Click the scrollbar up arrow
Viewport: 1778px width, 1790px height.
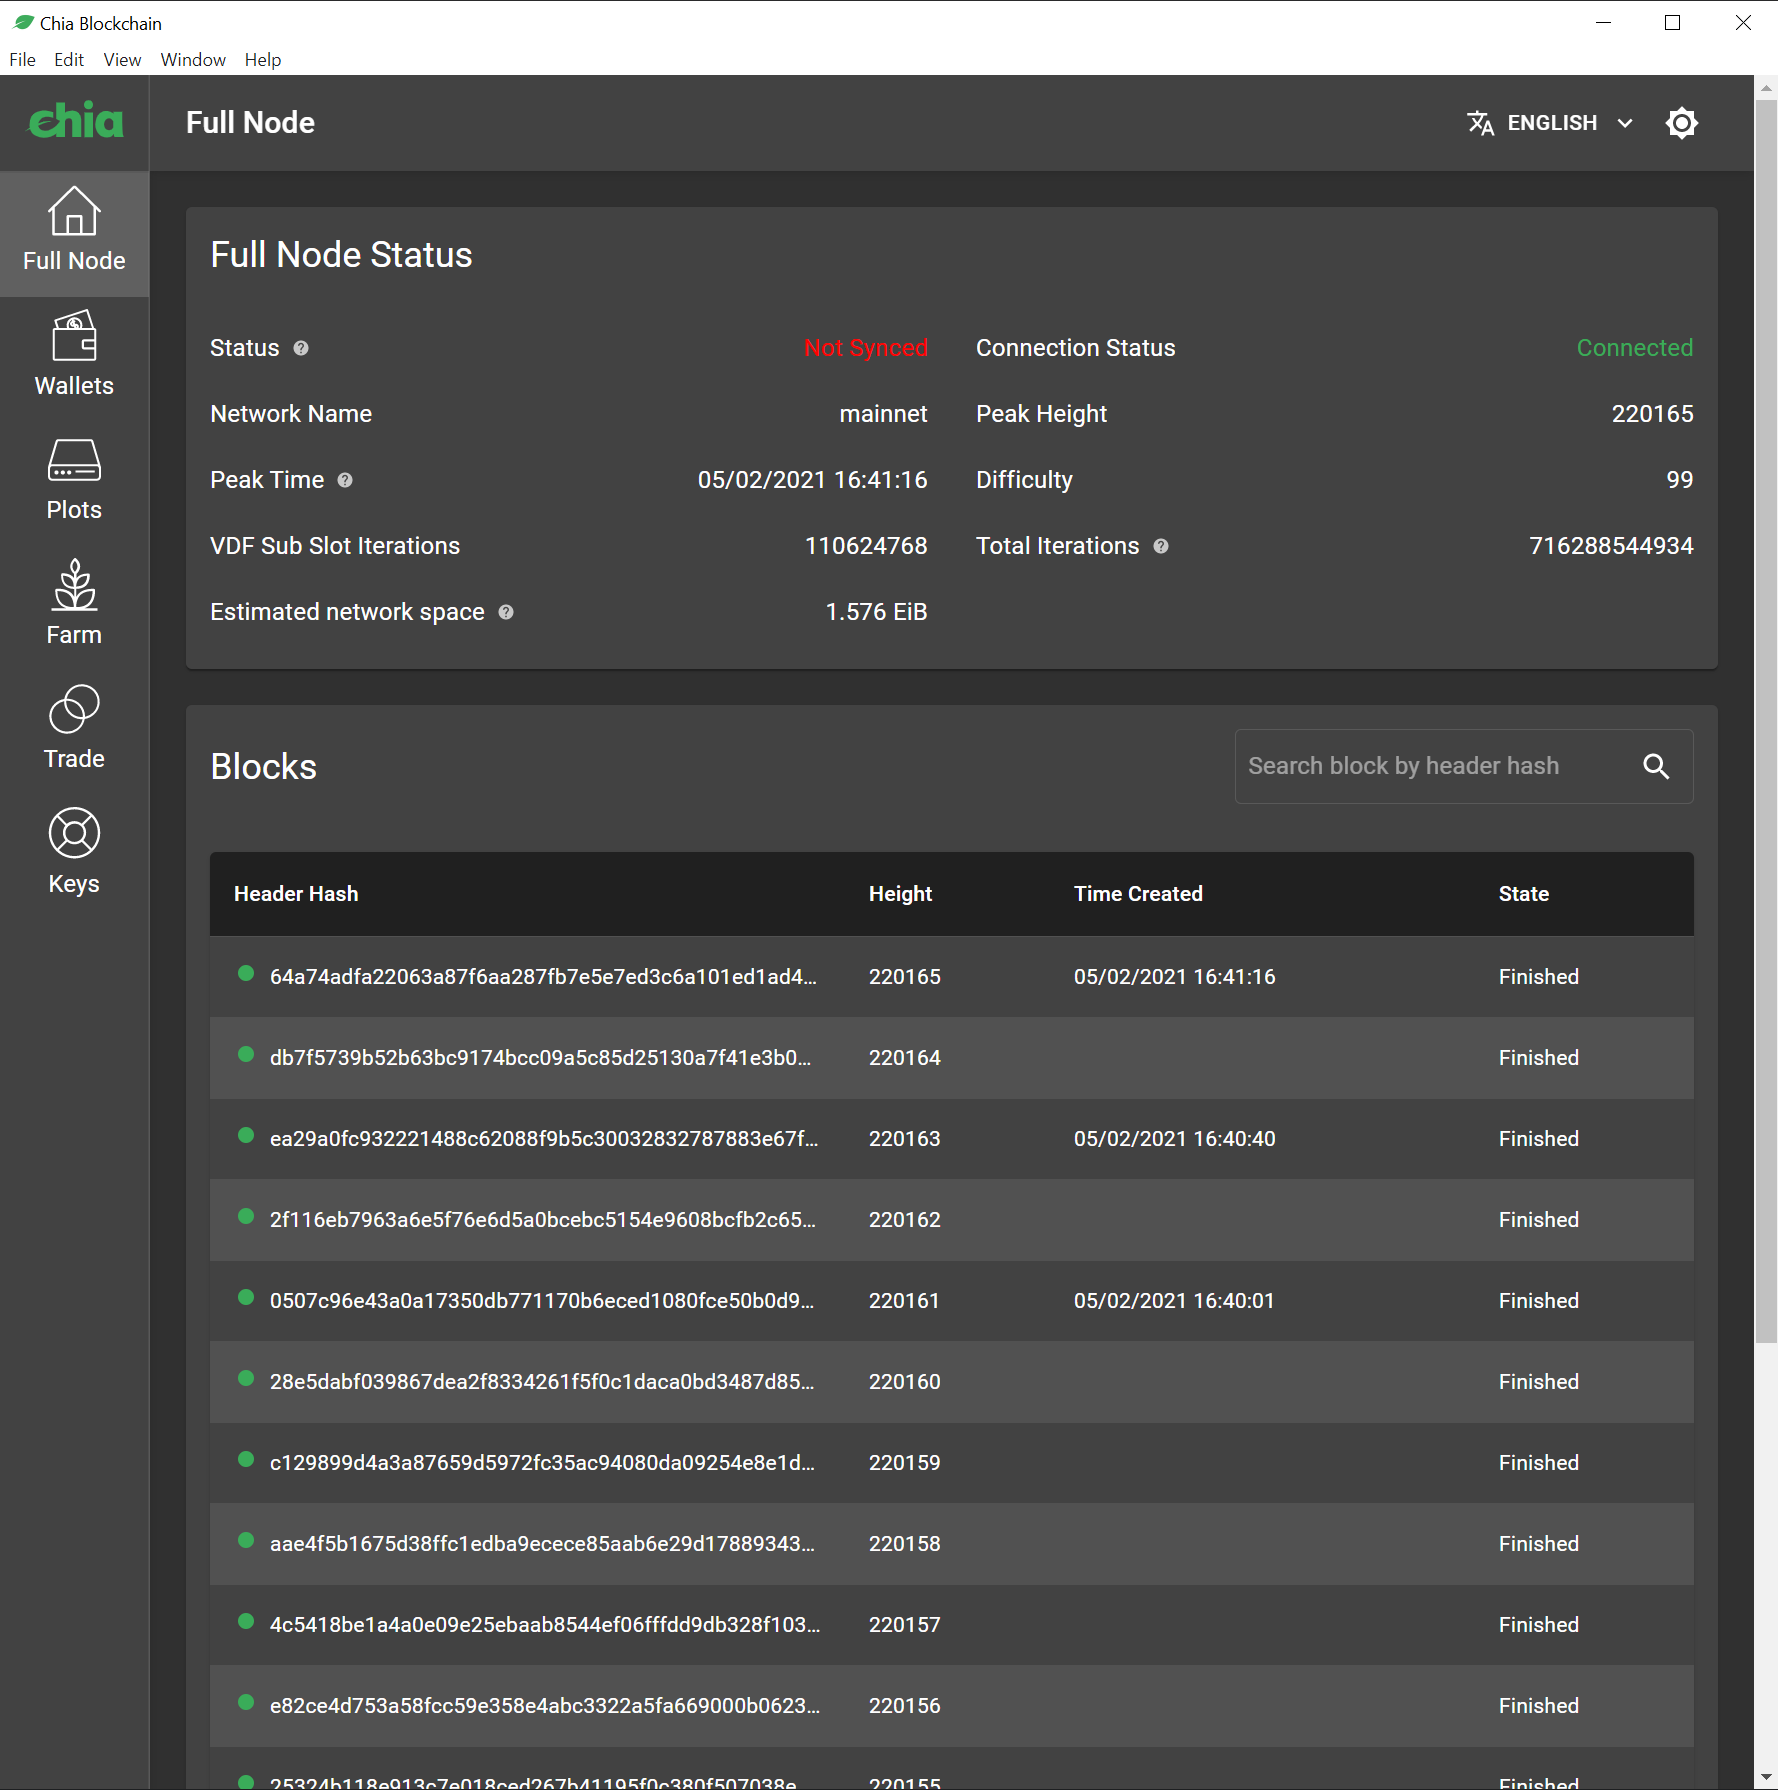pyautogui.click(x=1766, y=88)
